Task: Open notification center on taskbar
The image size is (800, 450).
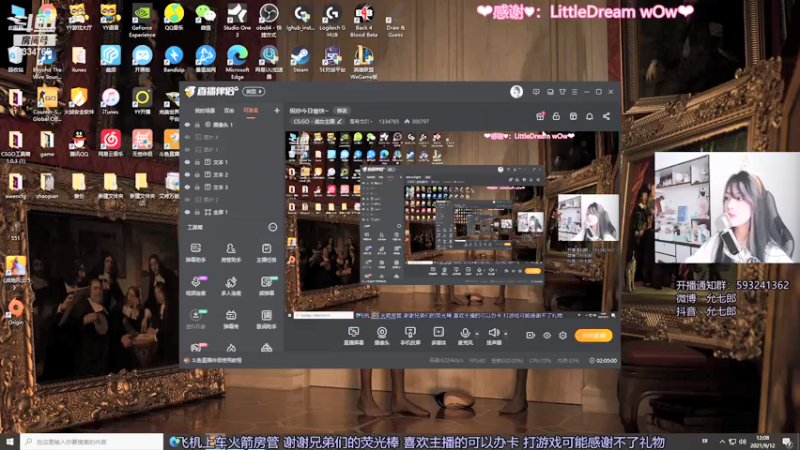Action: [x=787, y=442]
